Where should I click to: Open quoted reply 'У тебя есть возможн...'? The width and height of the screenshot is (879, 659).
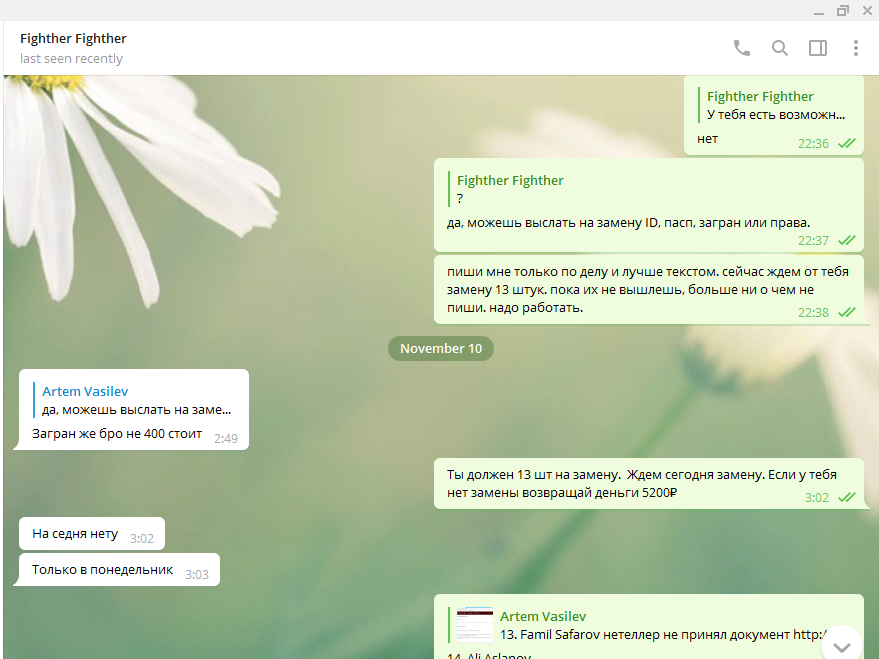pos(772,105)
